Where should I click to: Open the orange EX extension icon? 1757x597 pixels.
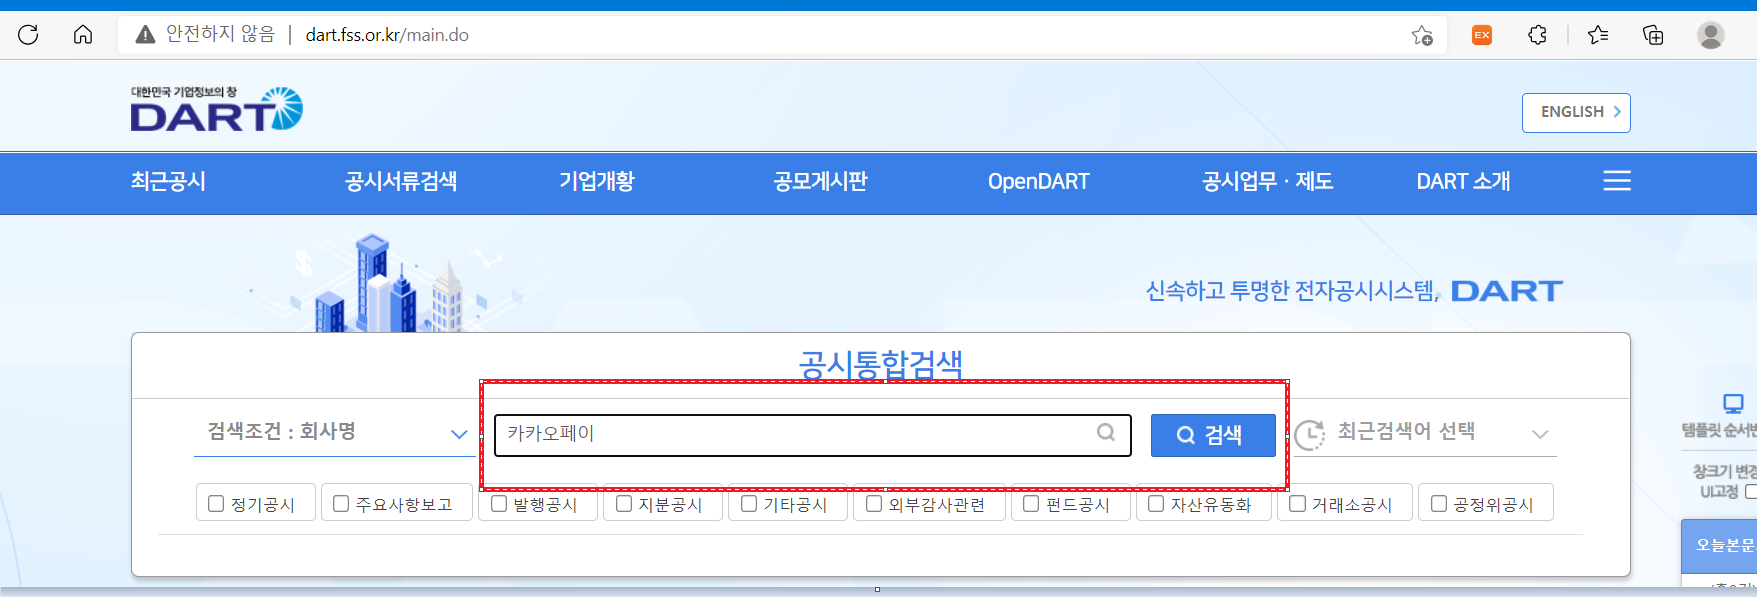1482,35
